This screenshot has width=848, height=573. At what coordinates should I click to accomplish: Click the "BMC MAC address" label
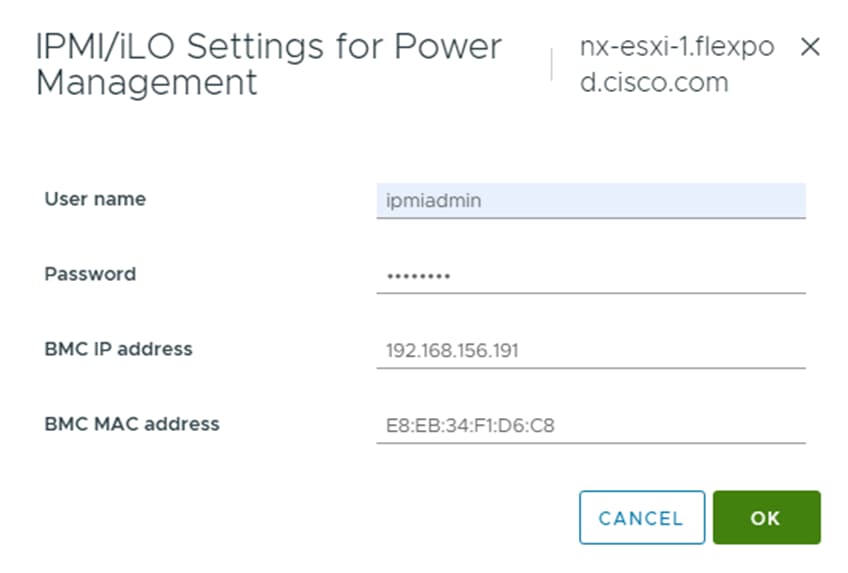132,424
